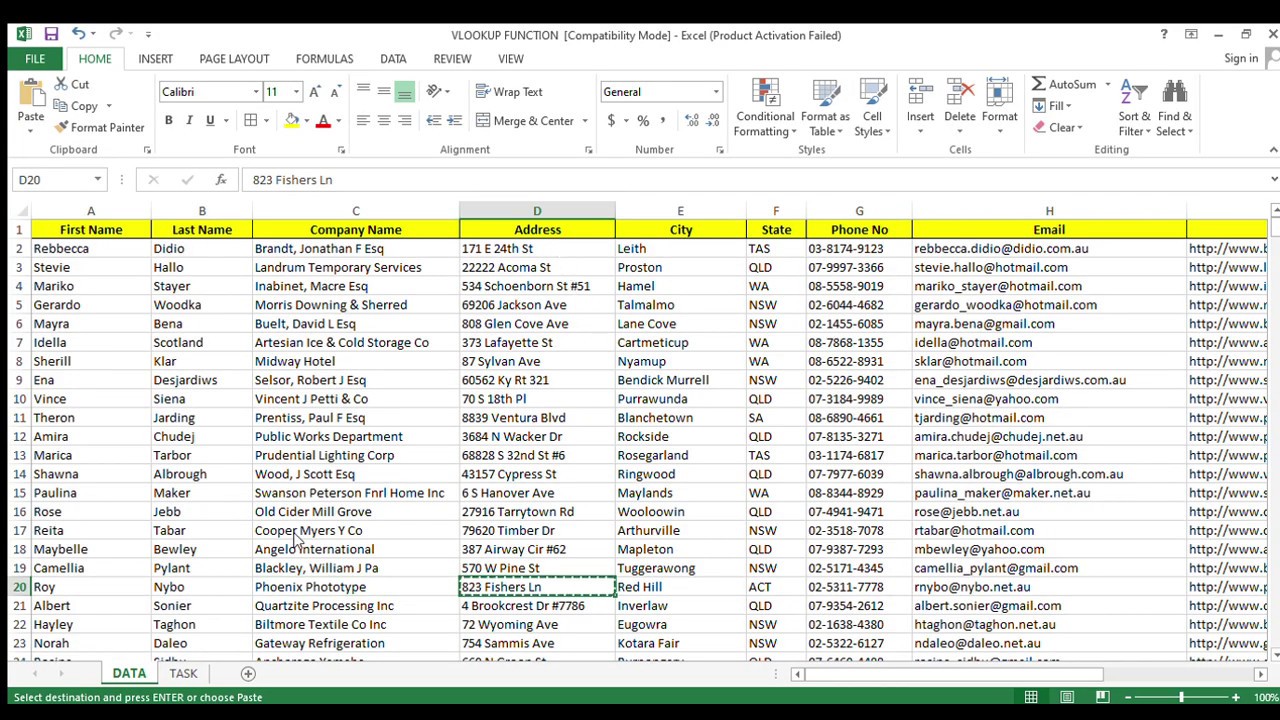Click the Copy button
Image resolution: width=1280 pixels, height=720 pixels.
pos(78,106)
